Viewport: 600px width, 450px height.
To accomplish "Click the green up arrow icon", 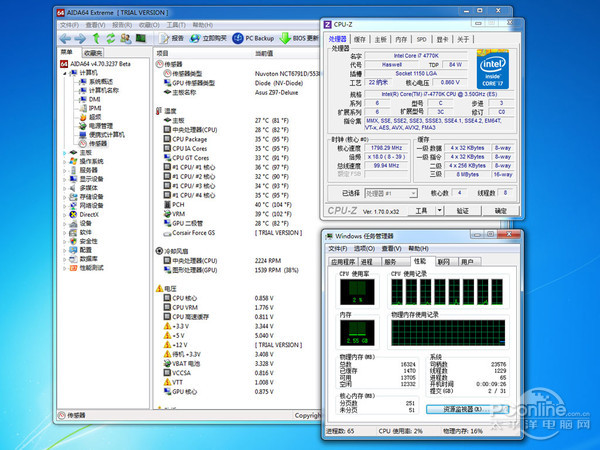I will point(95,38).
